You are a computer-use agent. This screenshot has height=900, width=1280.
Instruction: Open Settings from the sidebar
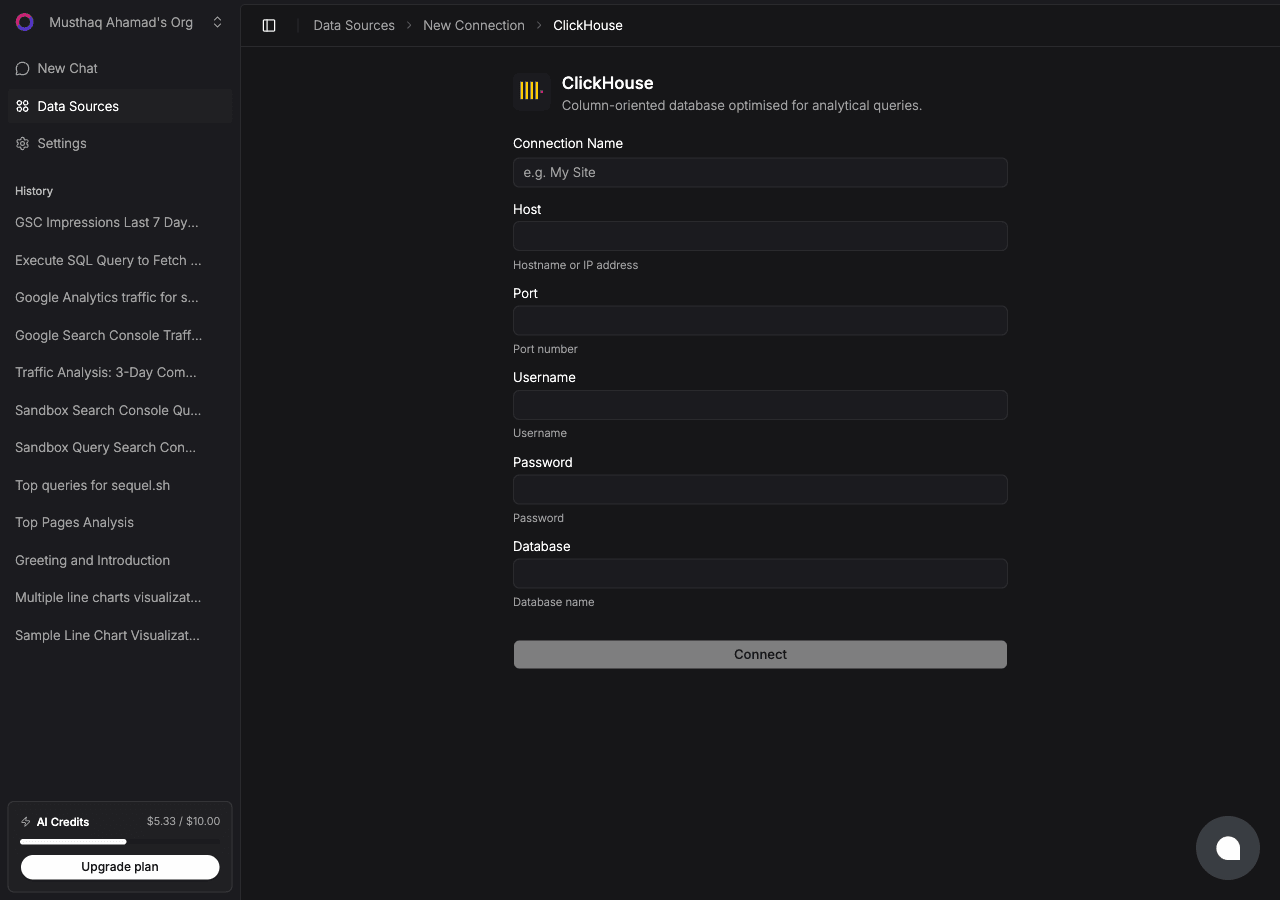(120, 143)
